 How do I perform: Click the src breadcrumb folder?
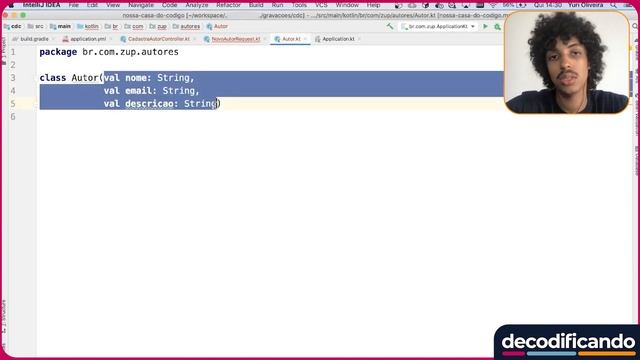pos(36,27)
